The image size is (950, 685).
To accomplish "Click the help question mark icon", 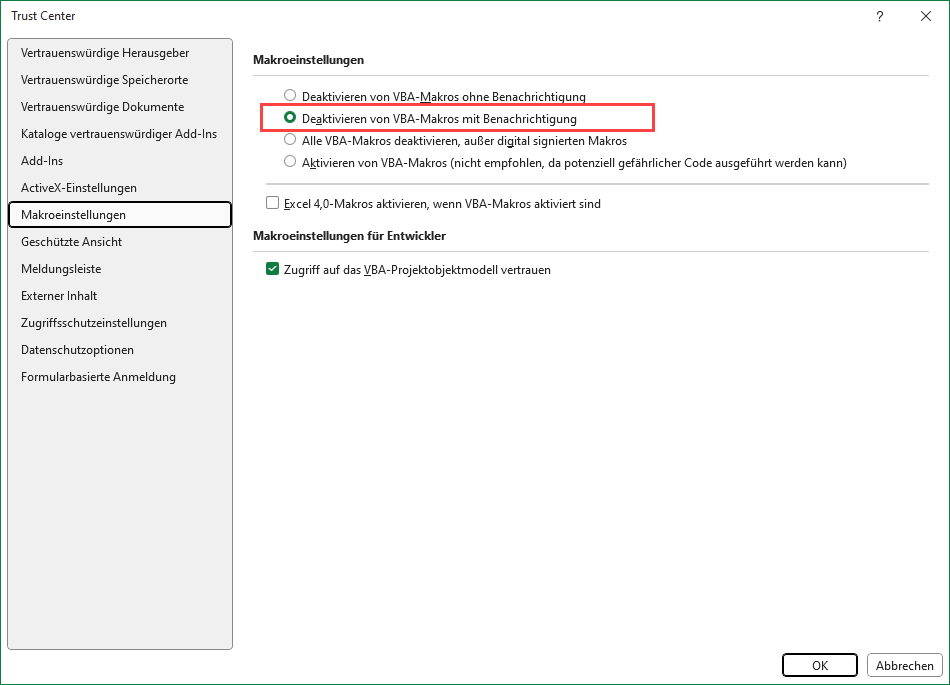I will coord(880,16).
